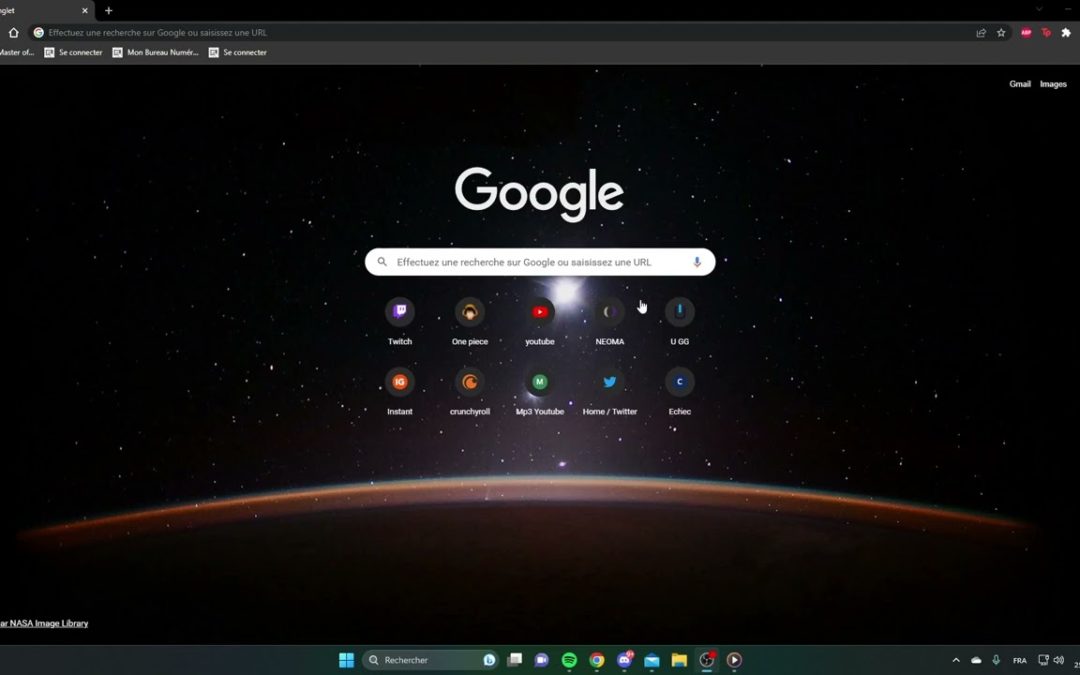Go to the Chrome home page button
The width and height of the screenshot is (1080, 675).
[x=13, y=32]
